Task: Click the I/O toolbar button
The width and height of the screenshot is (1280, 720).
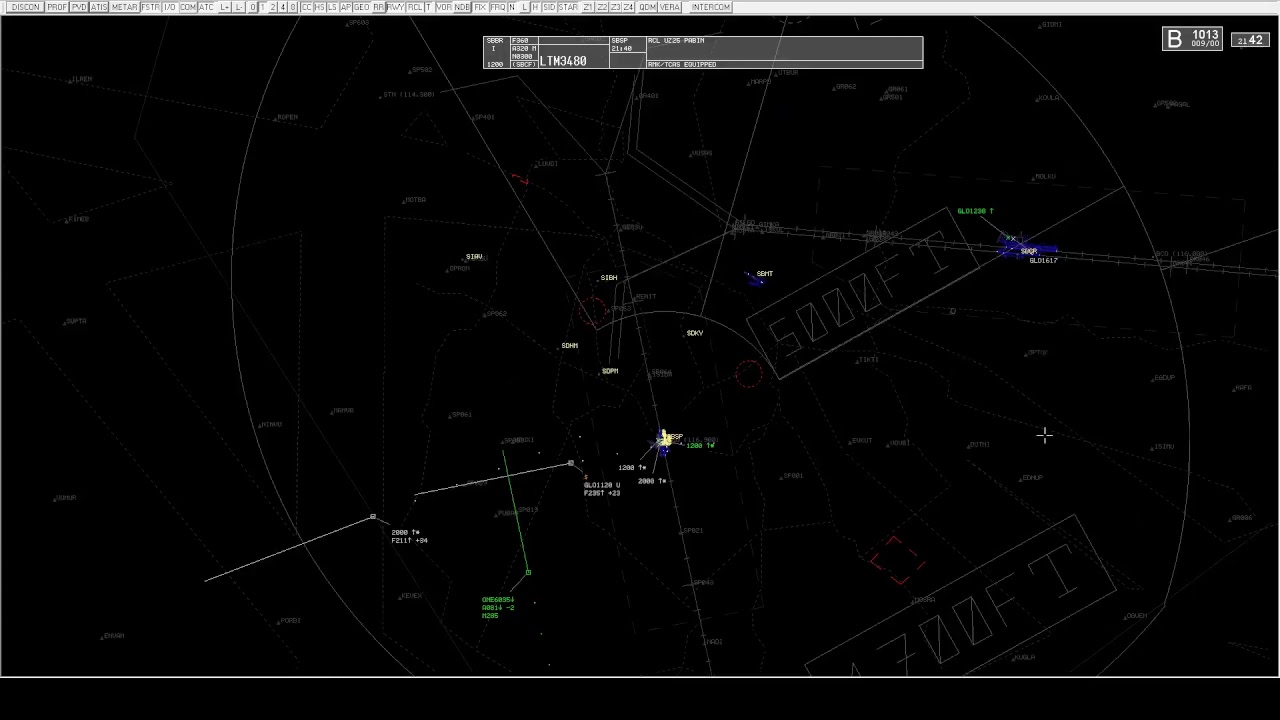Action: pyautogui.click(x=170, y=7)
